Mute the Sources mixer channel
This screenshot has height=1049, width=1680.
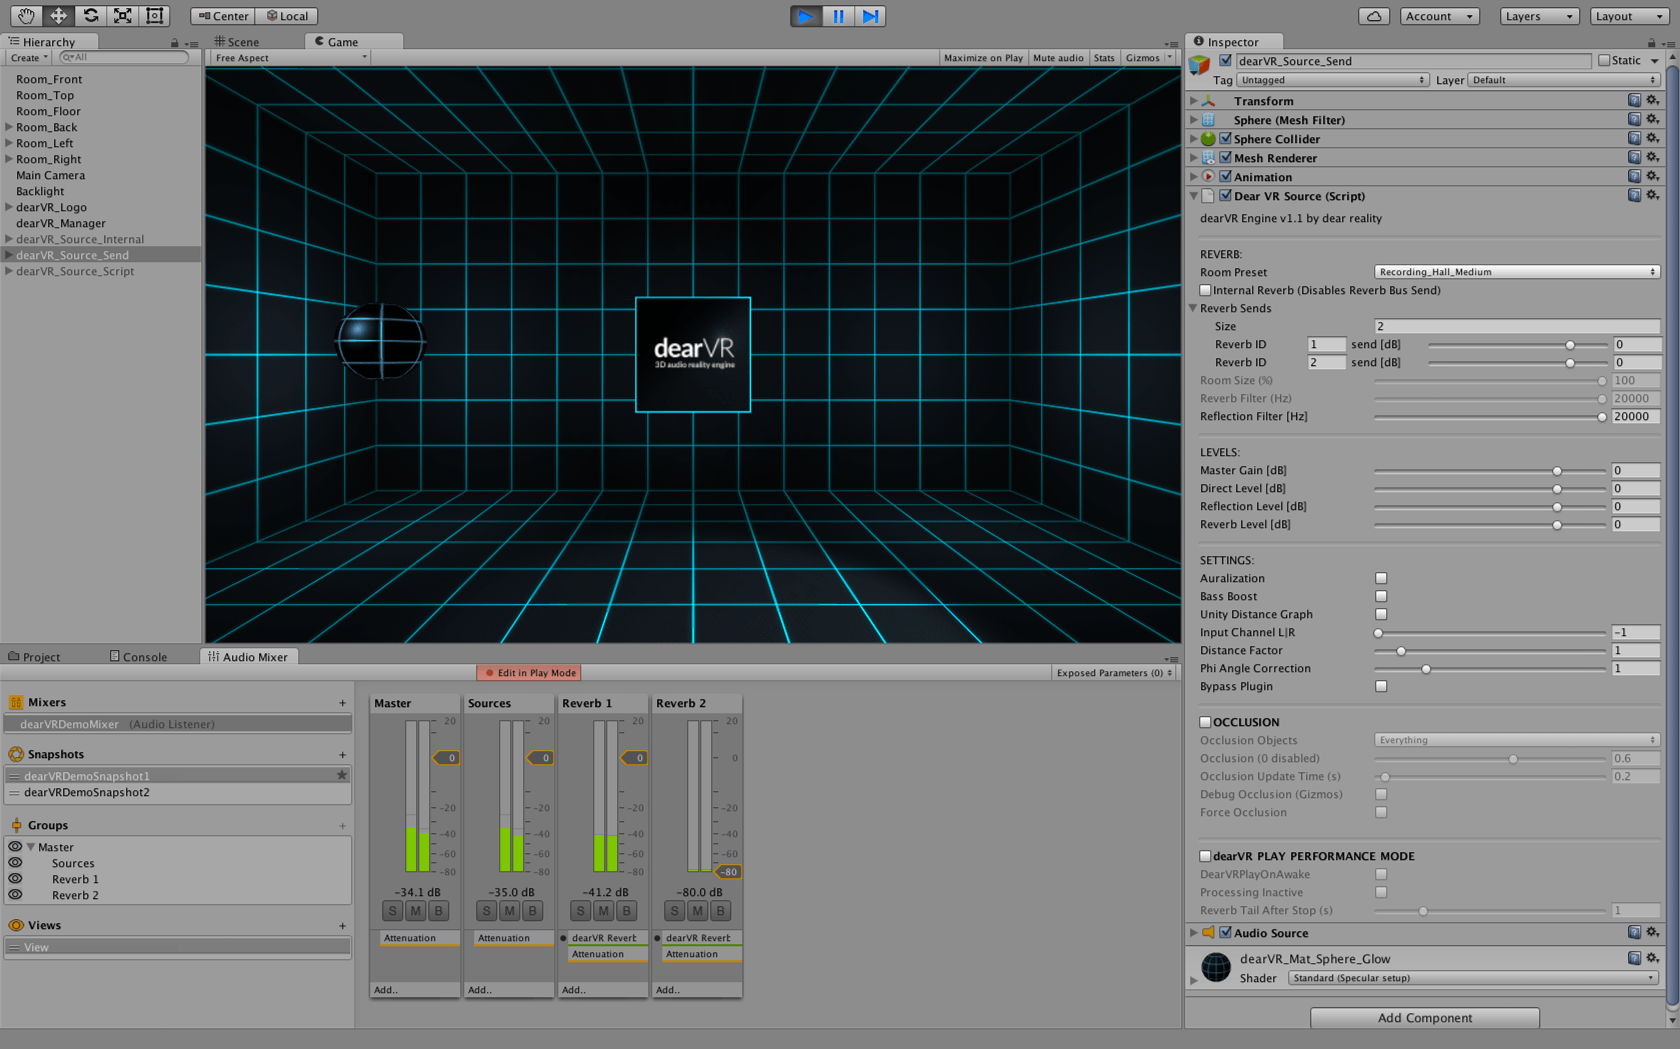[509, 910]
